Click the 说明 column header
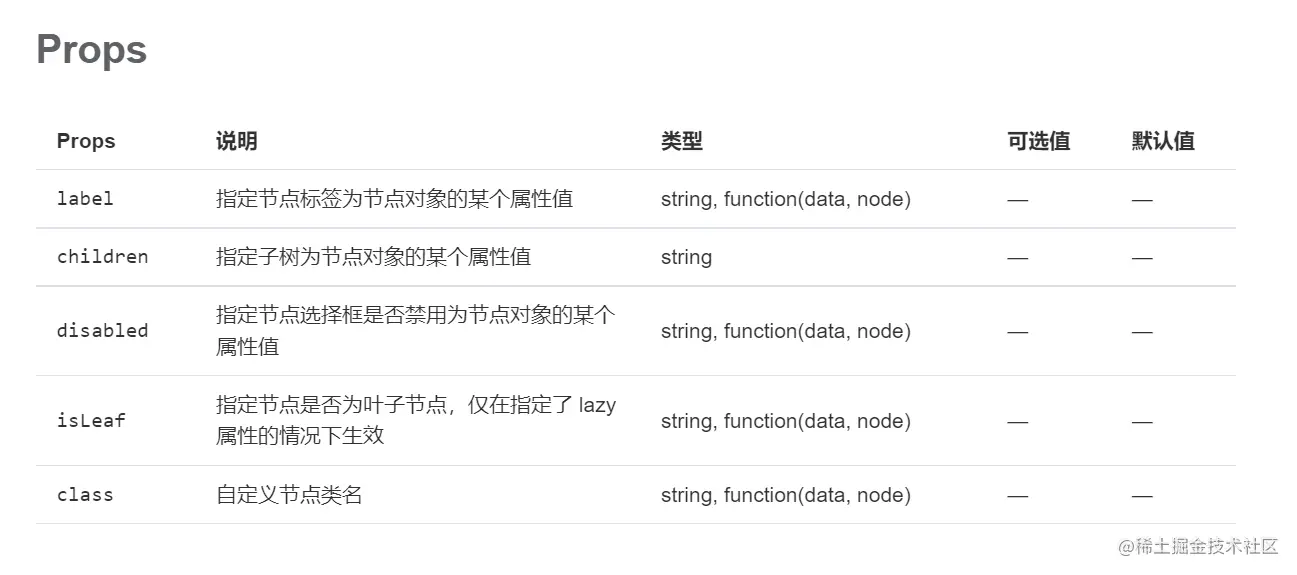Image resolution: width=1297 pixels, height=575 pixels. [x=237, y=141]
